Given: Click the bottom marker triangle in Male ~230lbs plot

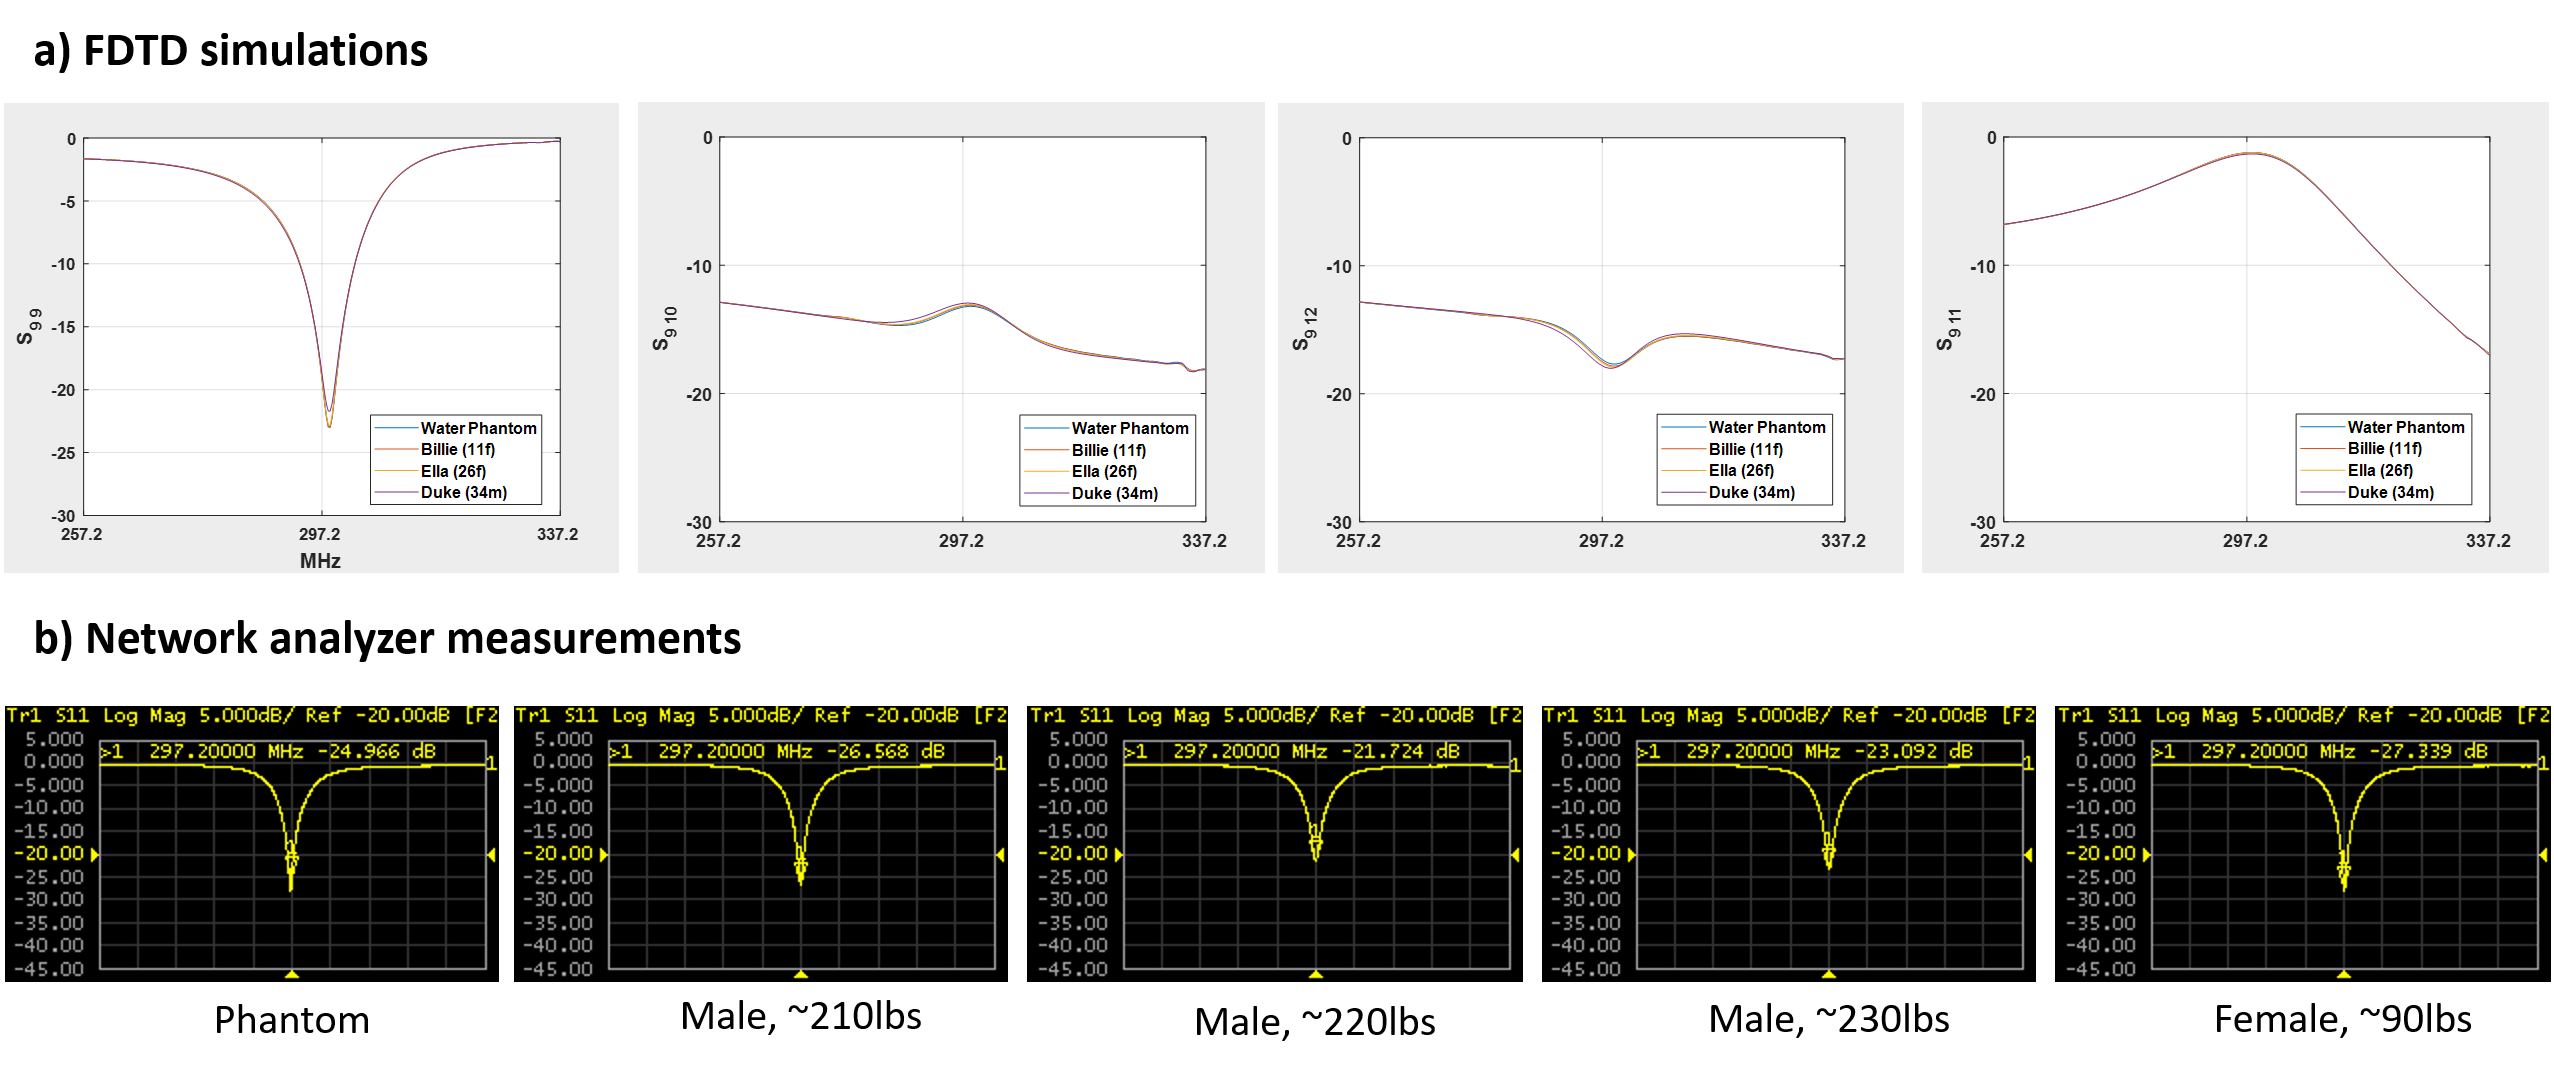Looking at the screenshot, I should [x=1828, y=973].
